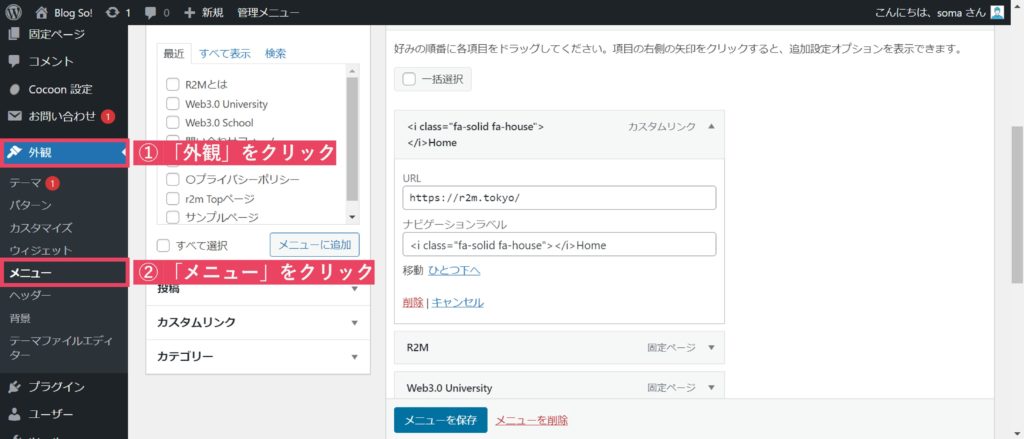Check the R2Mとは checkbox
The width and height of the screenshot is (1024, 439).
pos(173,85)
